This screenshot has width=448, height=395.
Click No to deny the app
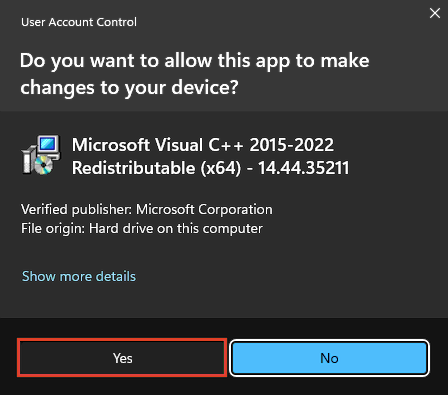click(329, 358)
